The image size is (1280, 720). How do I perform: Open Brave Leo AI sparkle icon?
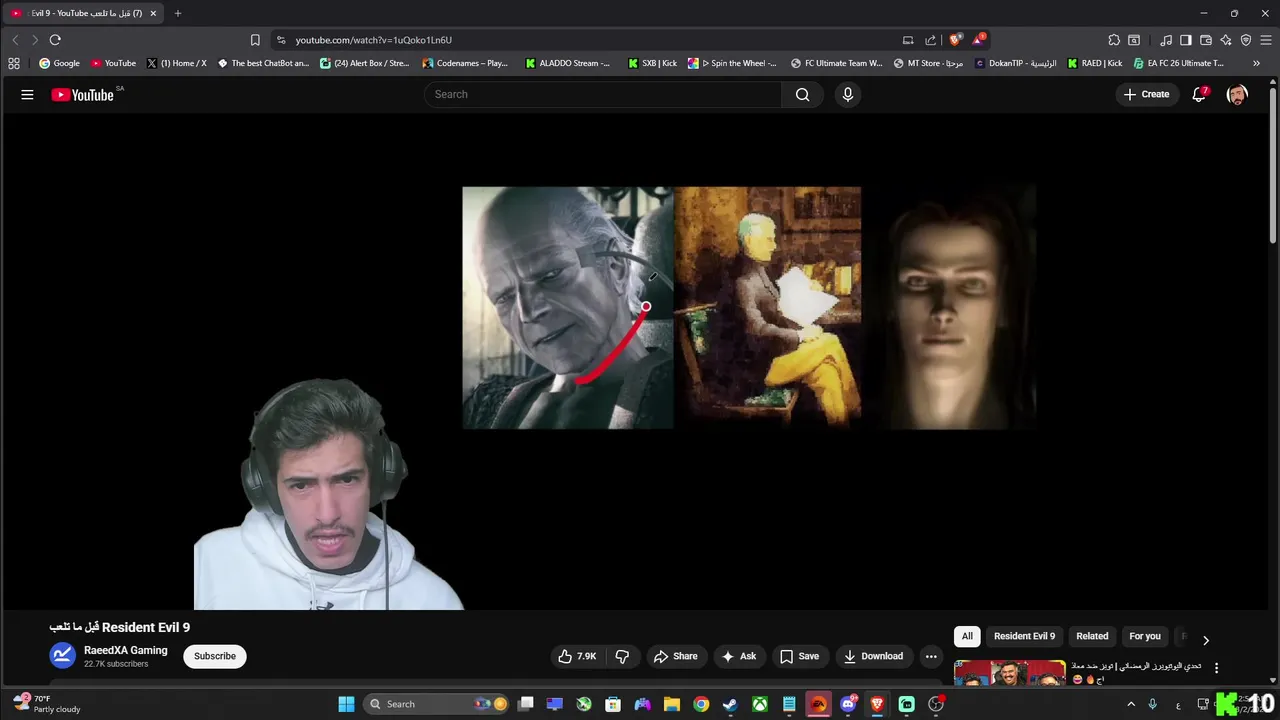(1226, 40)
